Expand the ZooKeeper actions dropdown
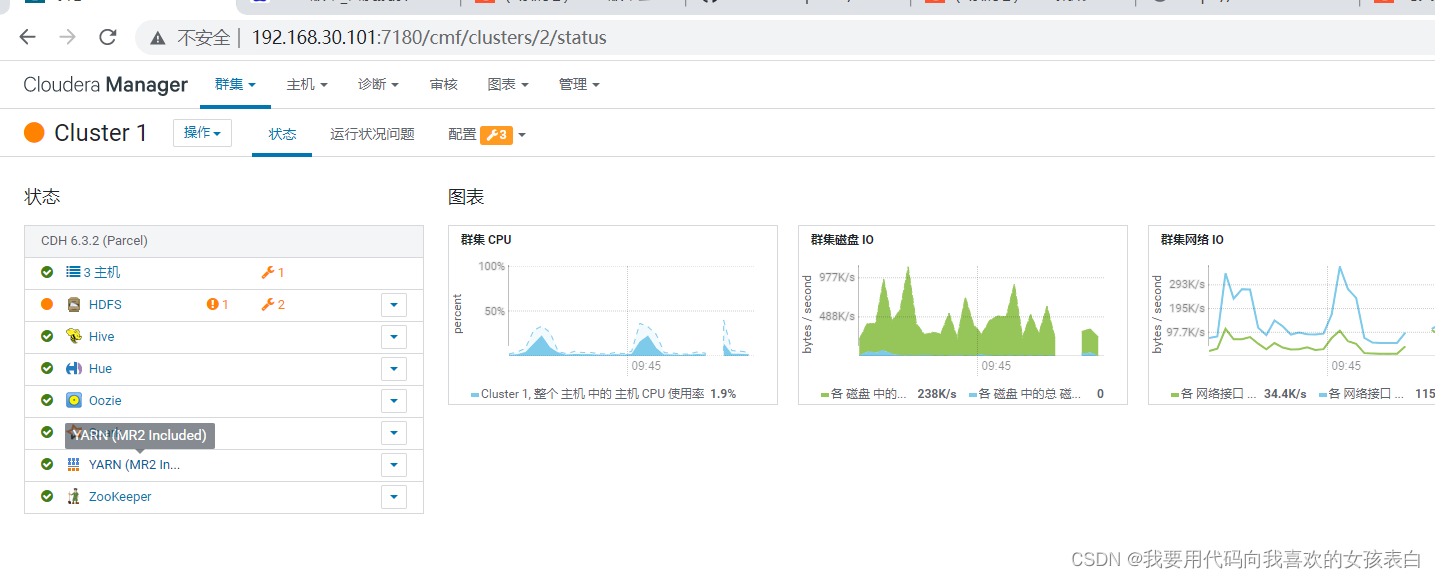 click(x=394, y=496)
